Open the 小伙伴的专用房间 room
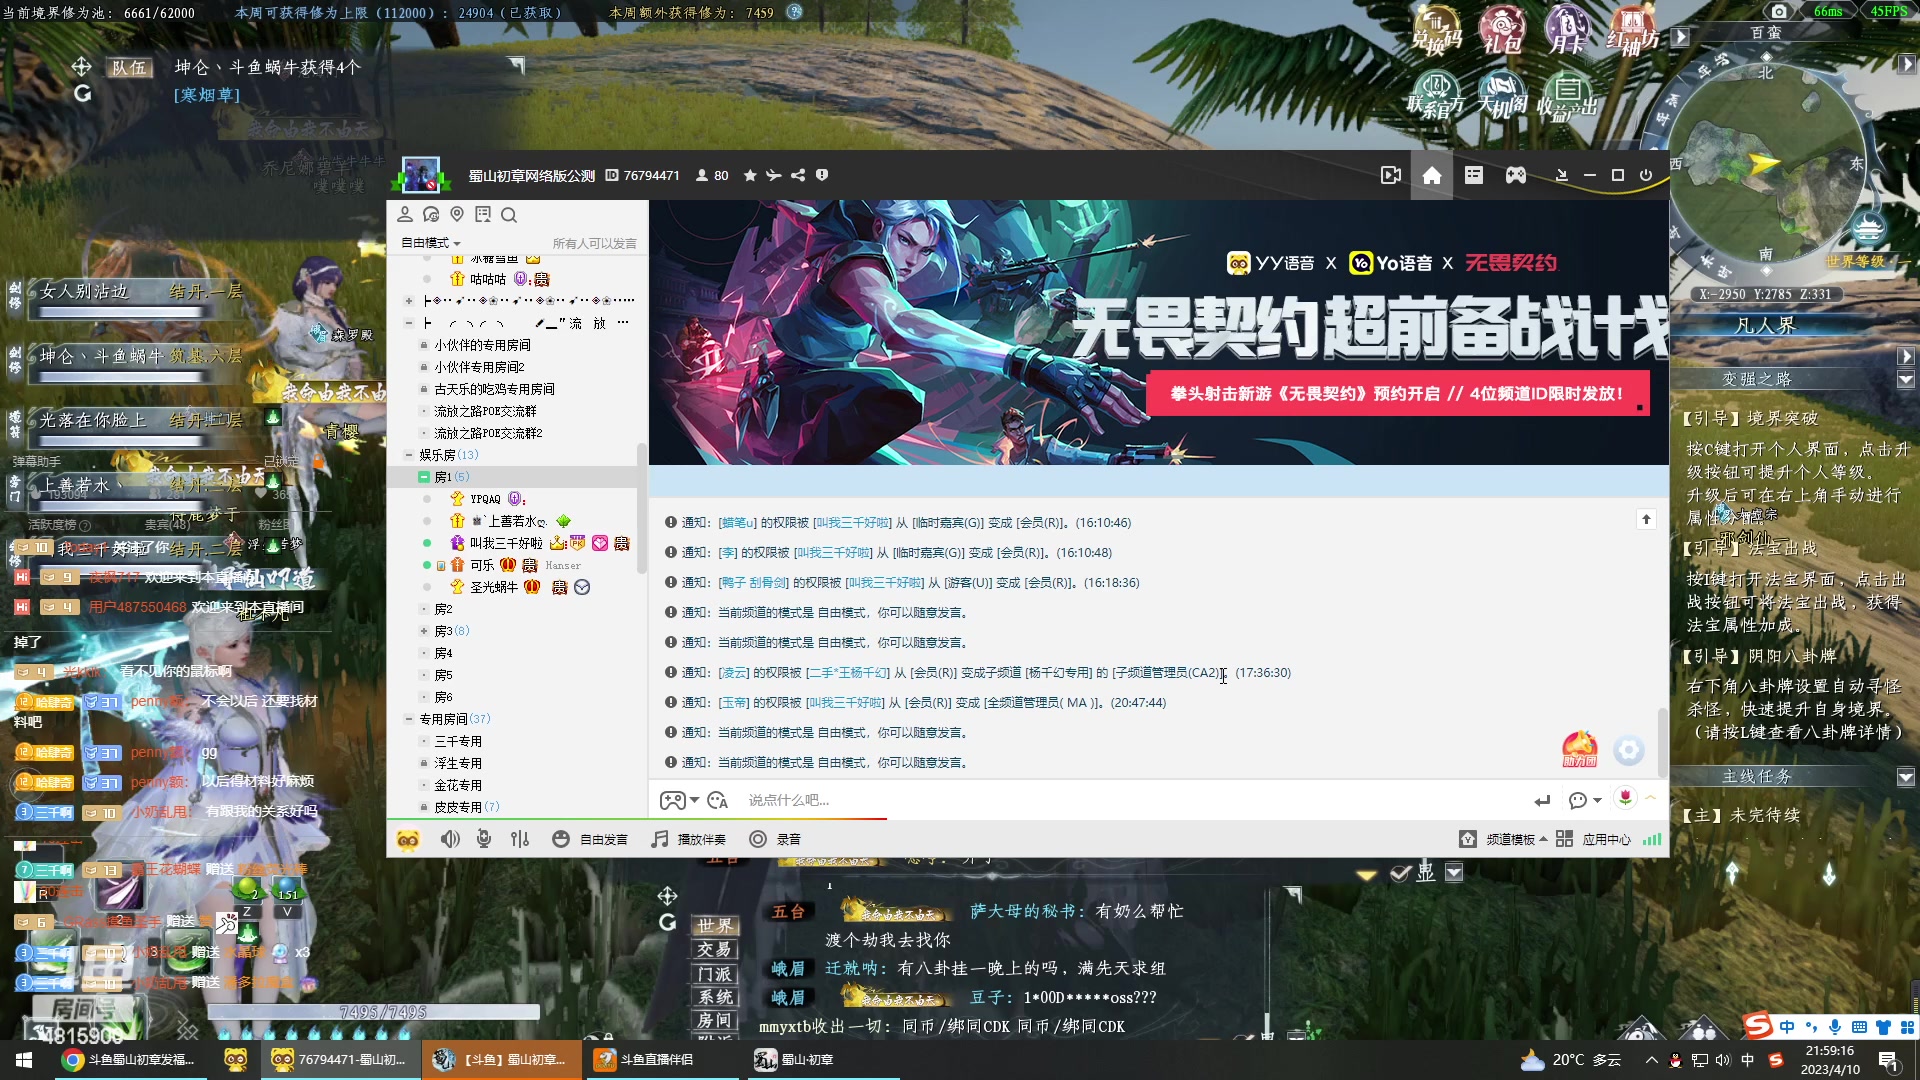1920x1080 pixels. point(482,345)
